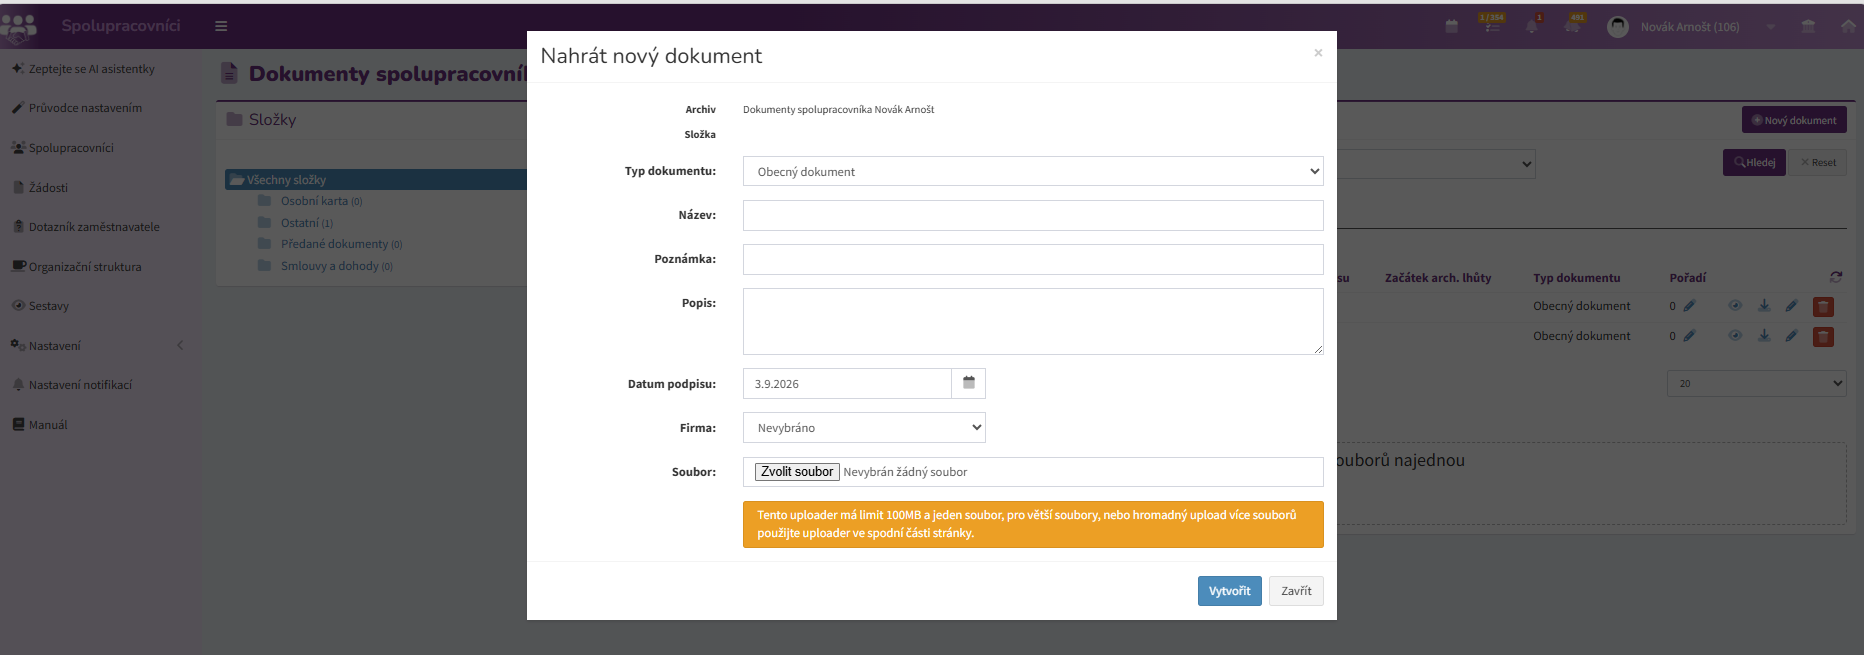Click into the Název input field
Image resolution: width=1864 pixels, height=655 pixels.
point(1033,216)
